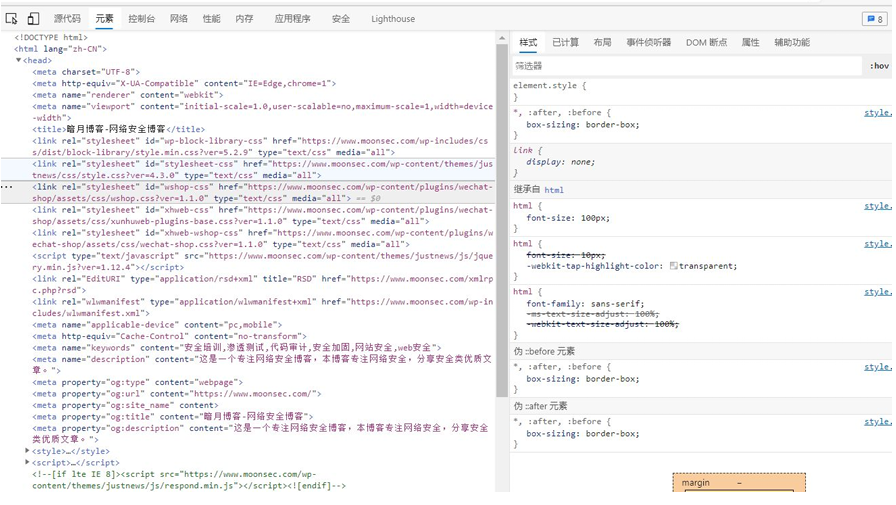Toggle the :hov element state button
896x505 pixels.
coord(879,66)
